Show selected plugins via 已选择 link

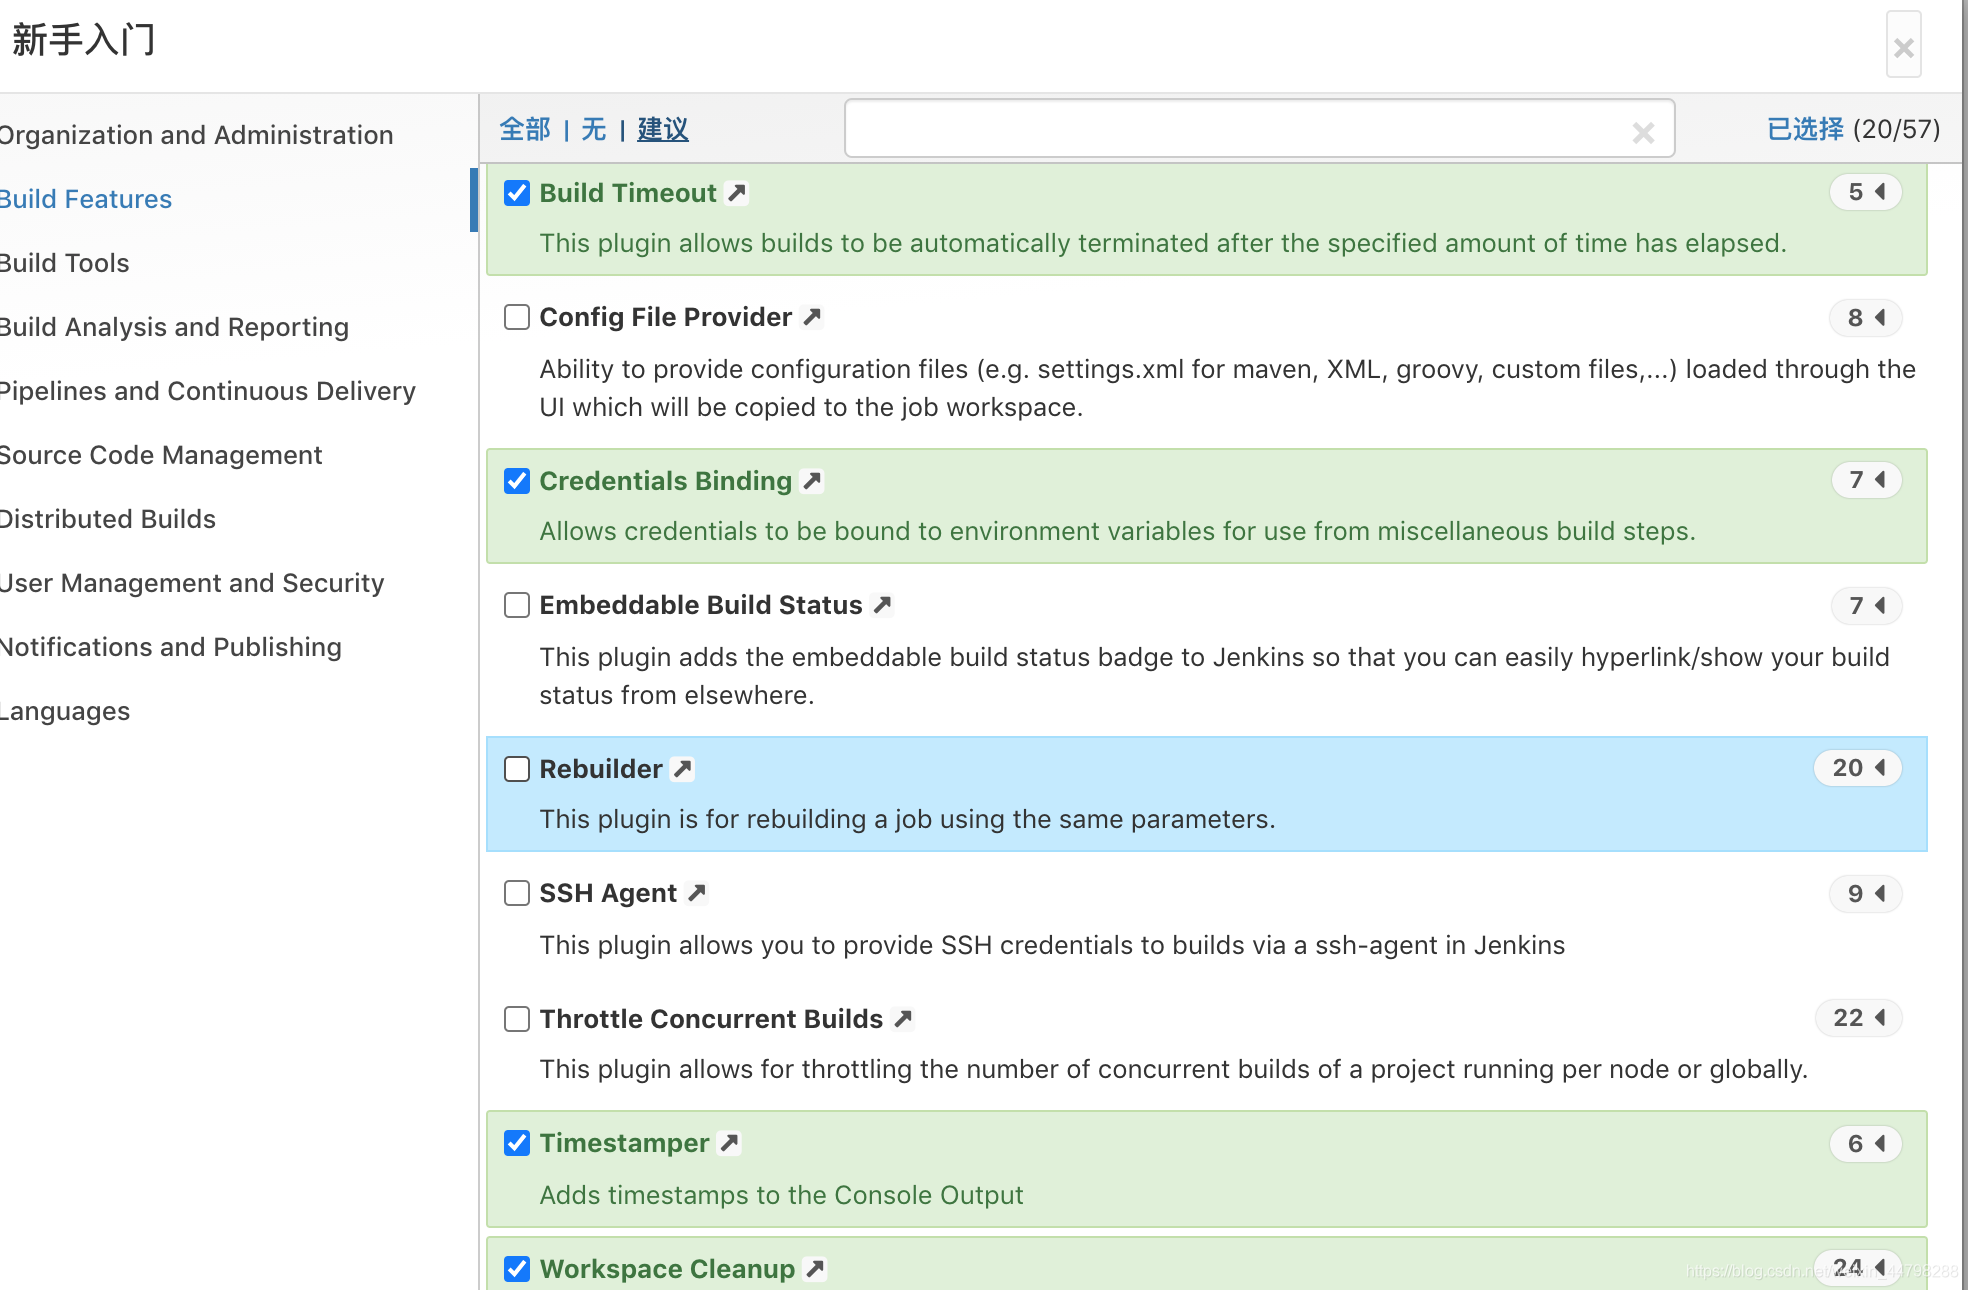point(1805,129)
